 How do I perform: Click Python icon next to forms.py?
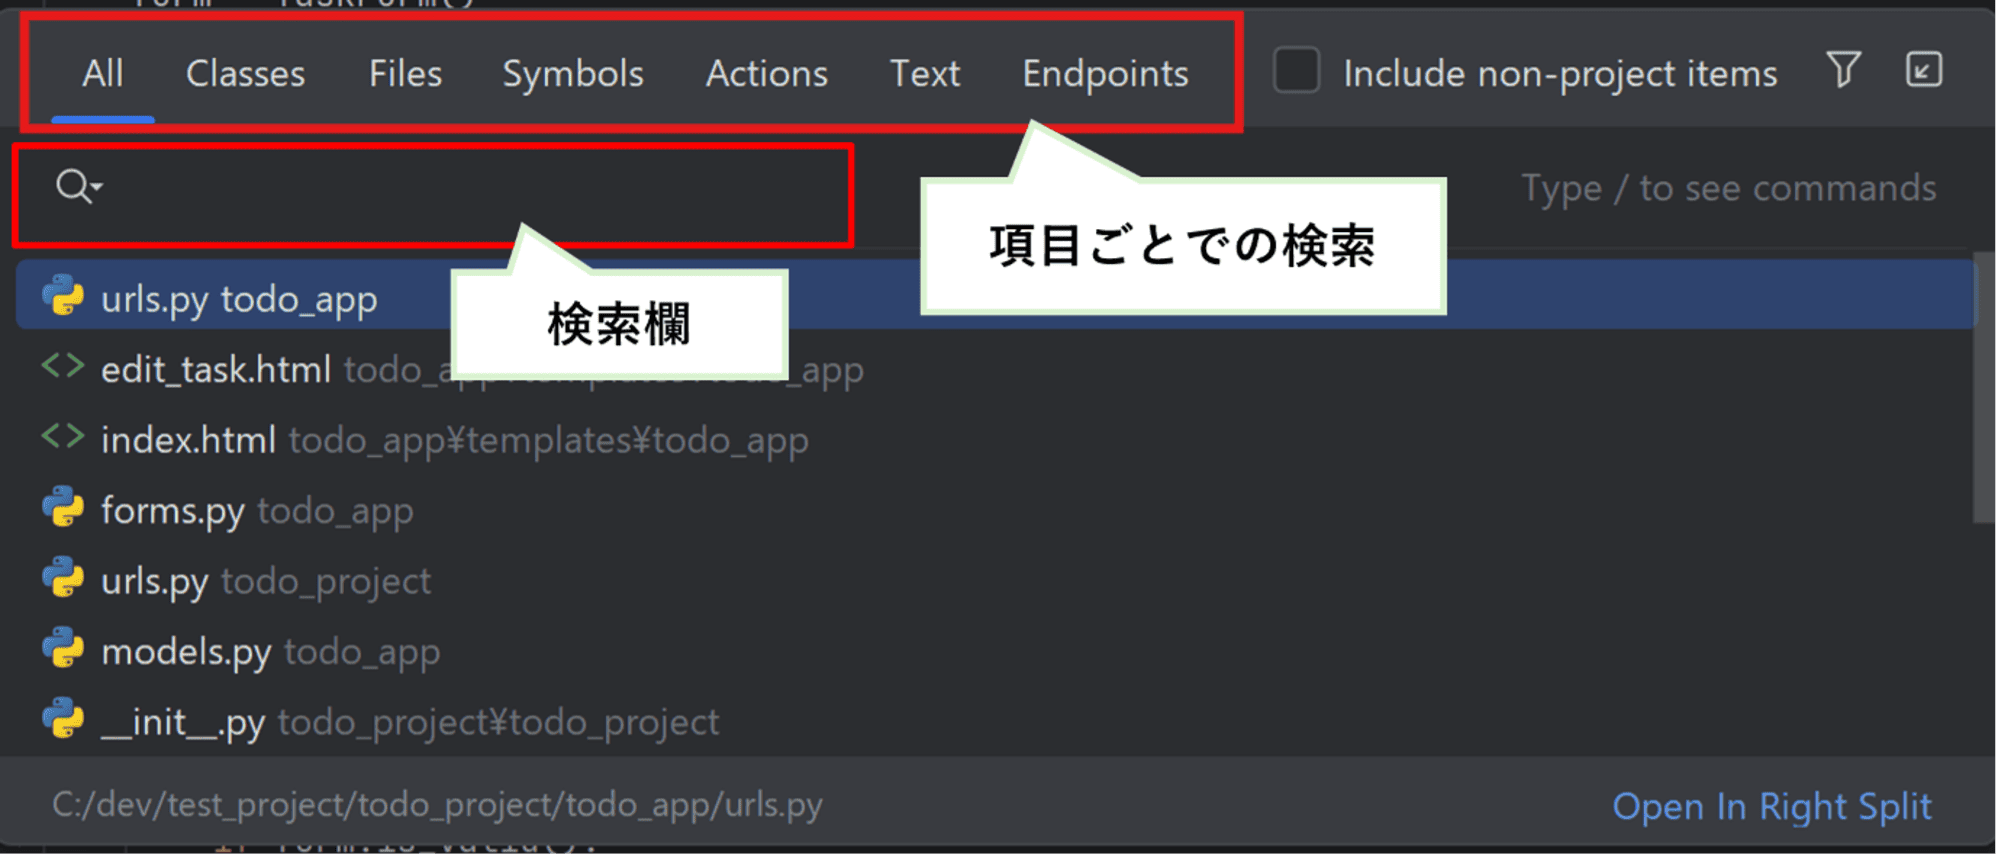(x=63, y=508)
